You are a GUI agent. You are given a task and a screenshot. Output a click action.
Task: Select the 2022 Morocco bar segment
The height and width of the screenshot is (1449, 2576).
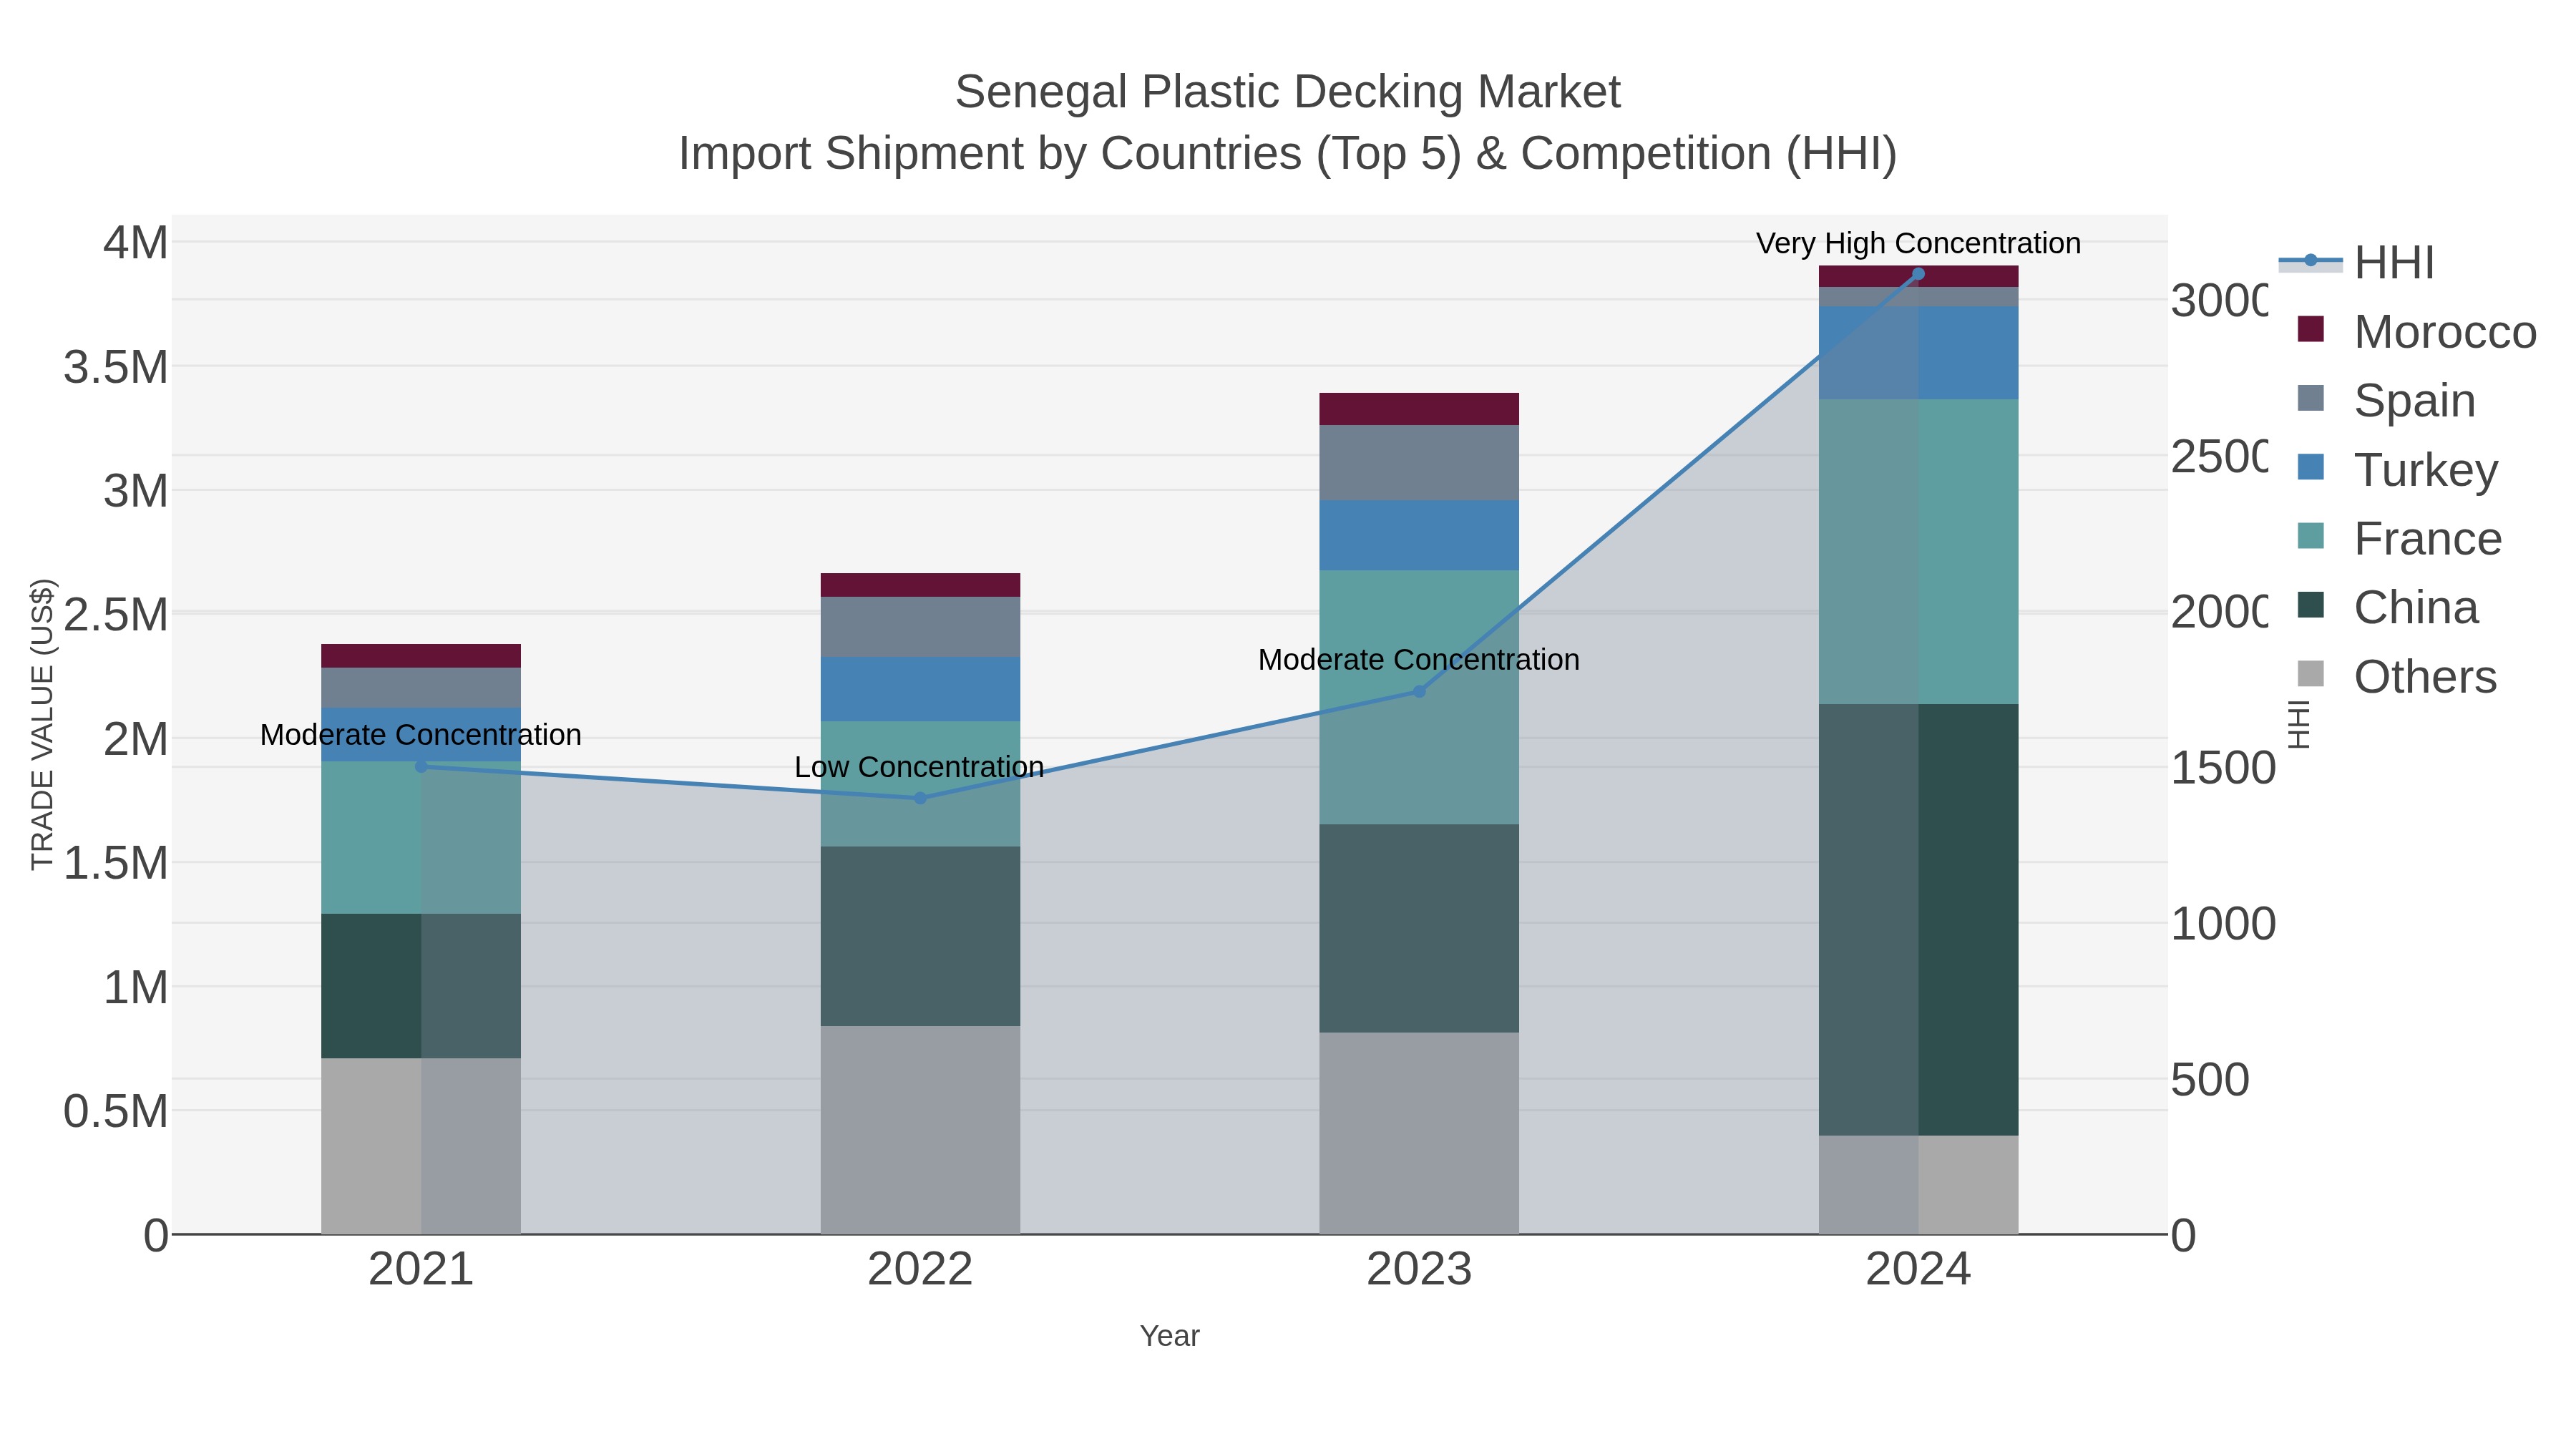tap(920, 585)
